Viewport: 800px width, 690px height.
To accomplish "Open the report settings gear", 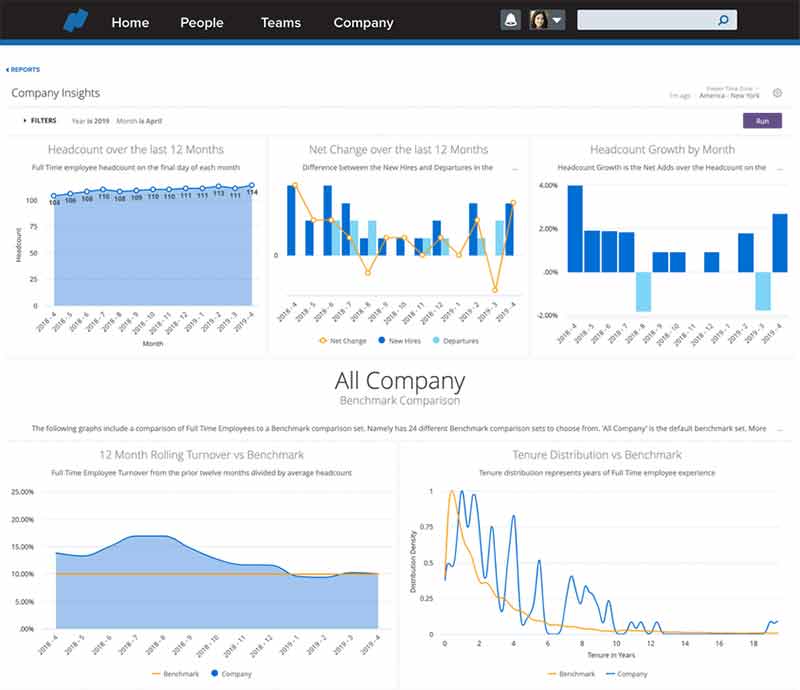I will pos(778,93).
